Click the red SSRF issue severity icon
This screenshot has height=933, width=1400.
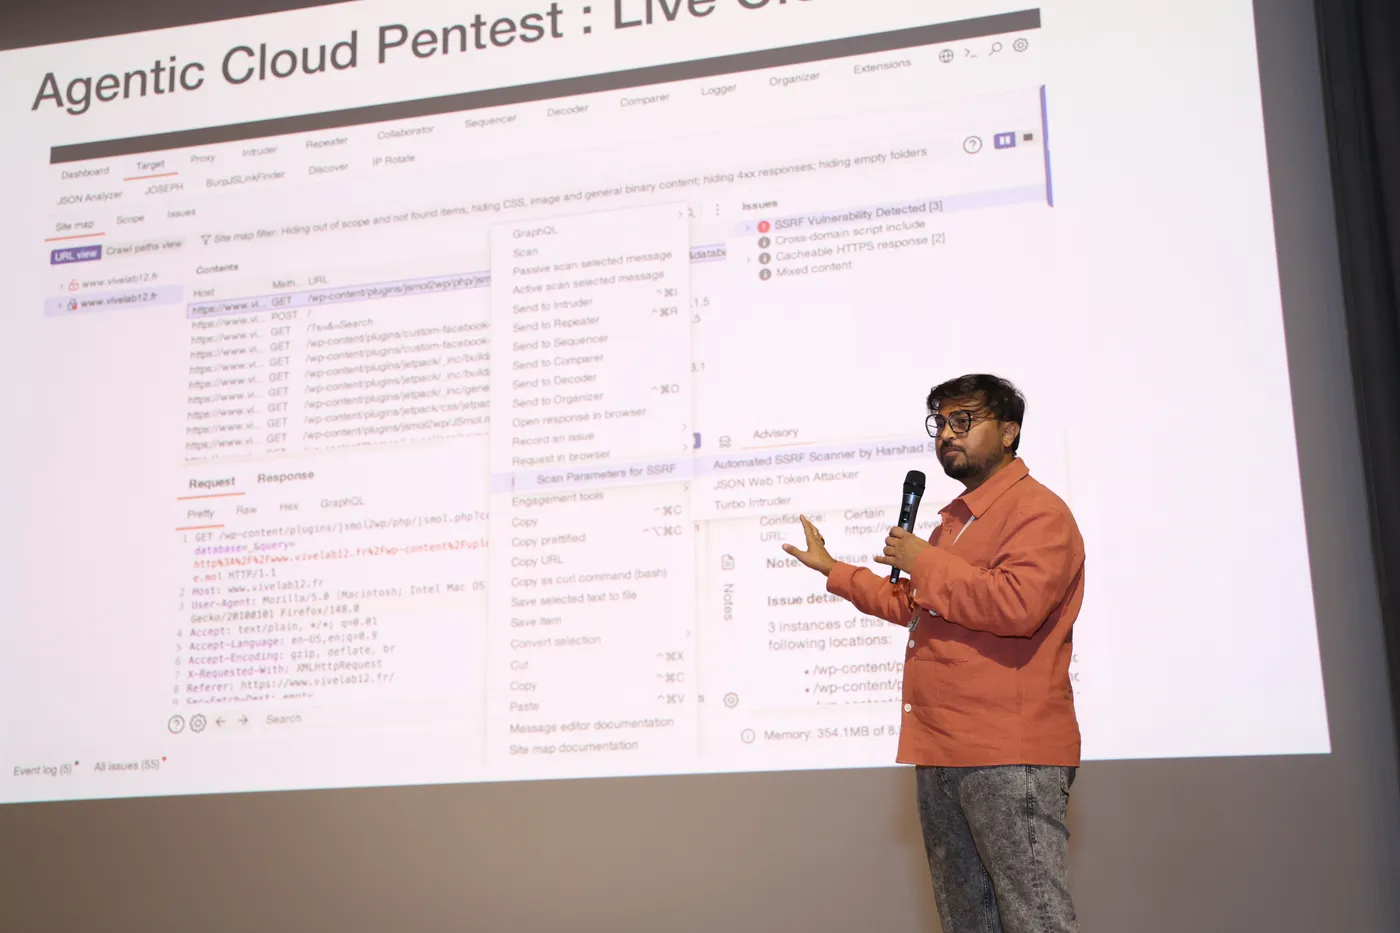coord(764,227)
